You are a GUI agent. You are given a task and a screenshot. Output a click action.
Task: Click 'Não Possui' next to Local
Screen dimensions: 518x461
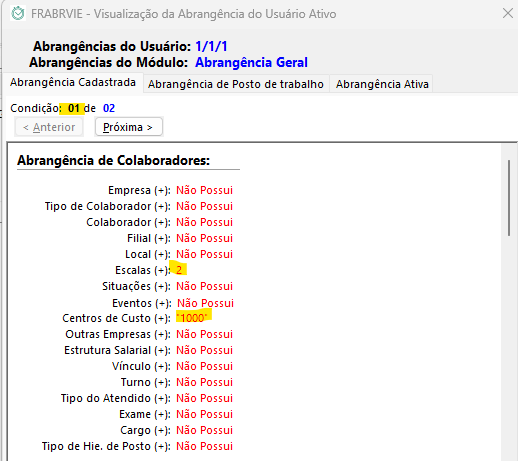coord(204,254)
